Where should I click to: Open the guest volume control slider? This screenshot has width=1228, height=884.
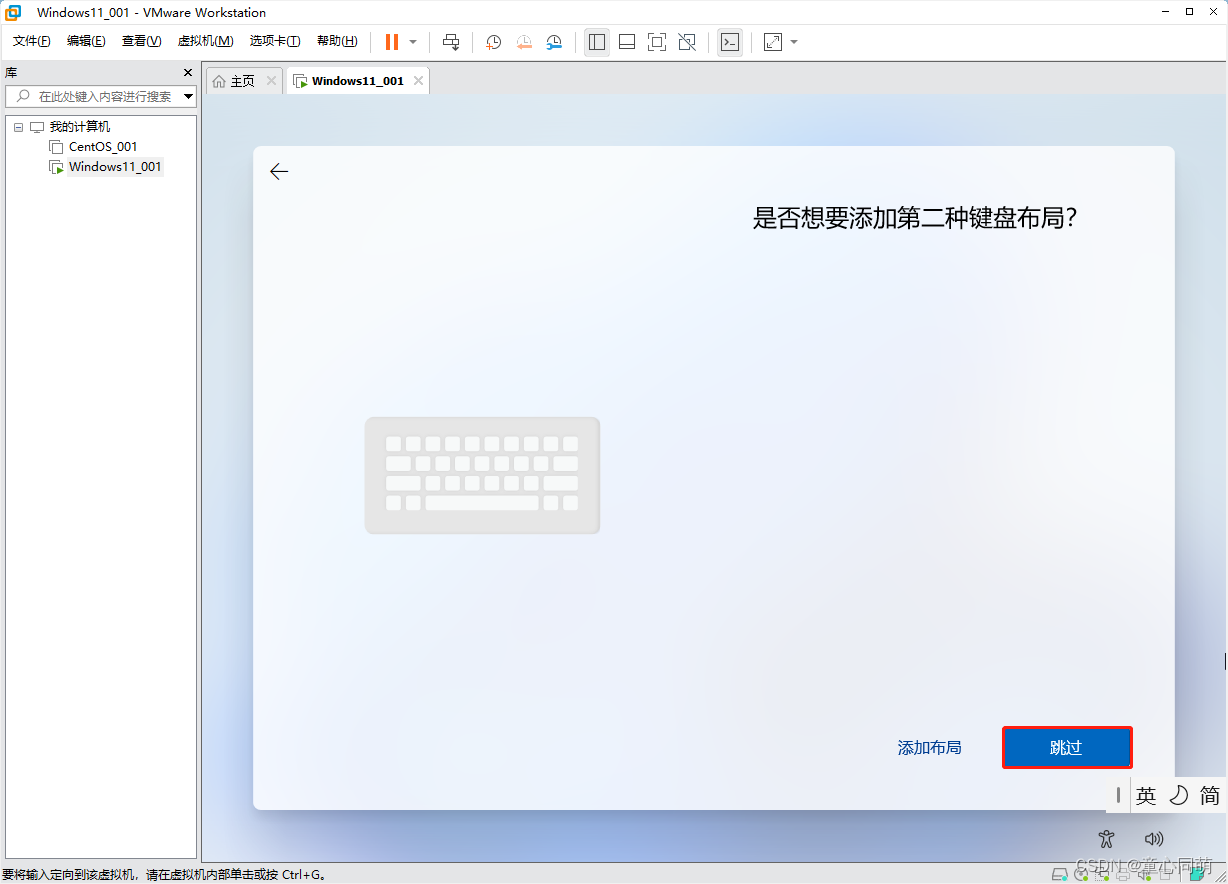pyautogui.click(x=1154, y=839)
